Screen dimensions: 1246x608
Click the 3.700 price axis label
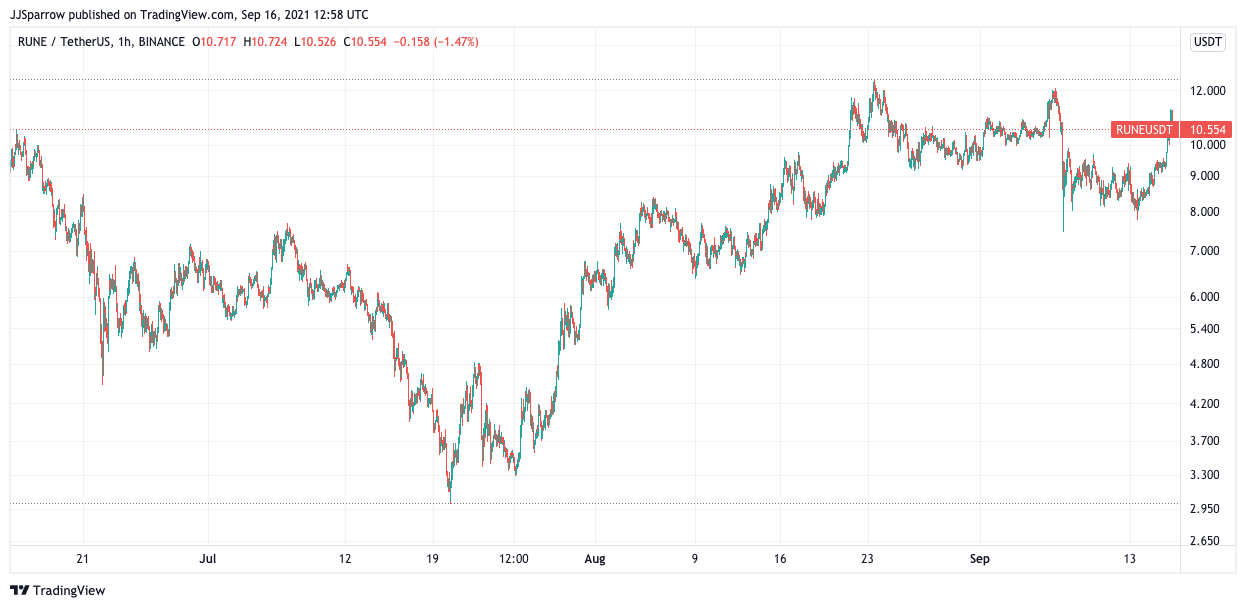1205,441
